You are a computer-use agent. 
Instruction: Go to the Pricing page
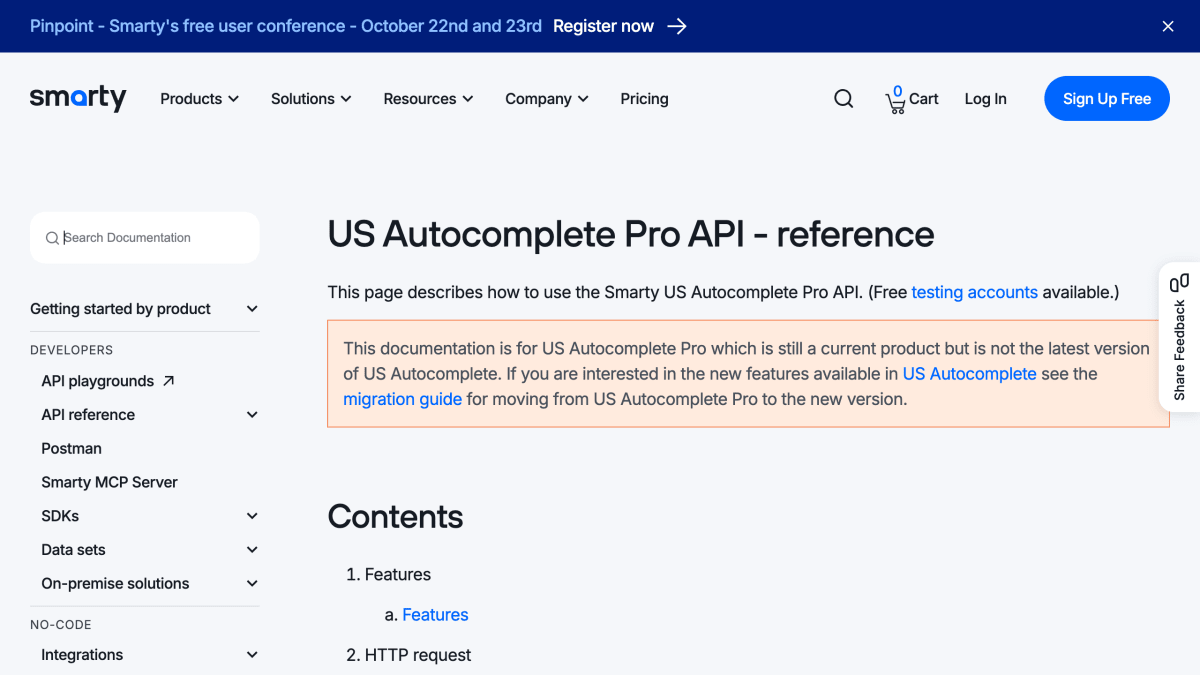[x=644, y=99]
